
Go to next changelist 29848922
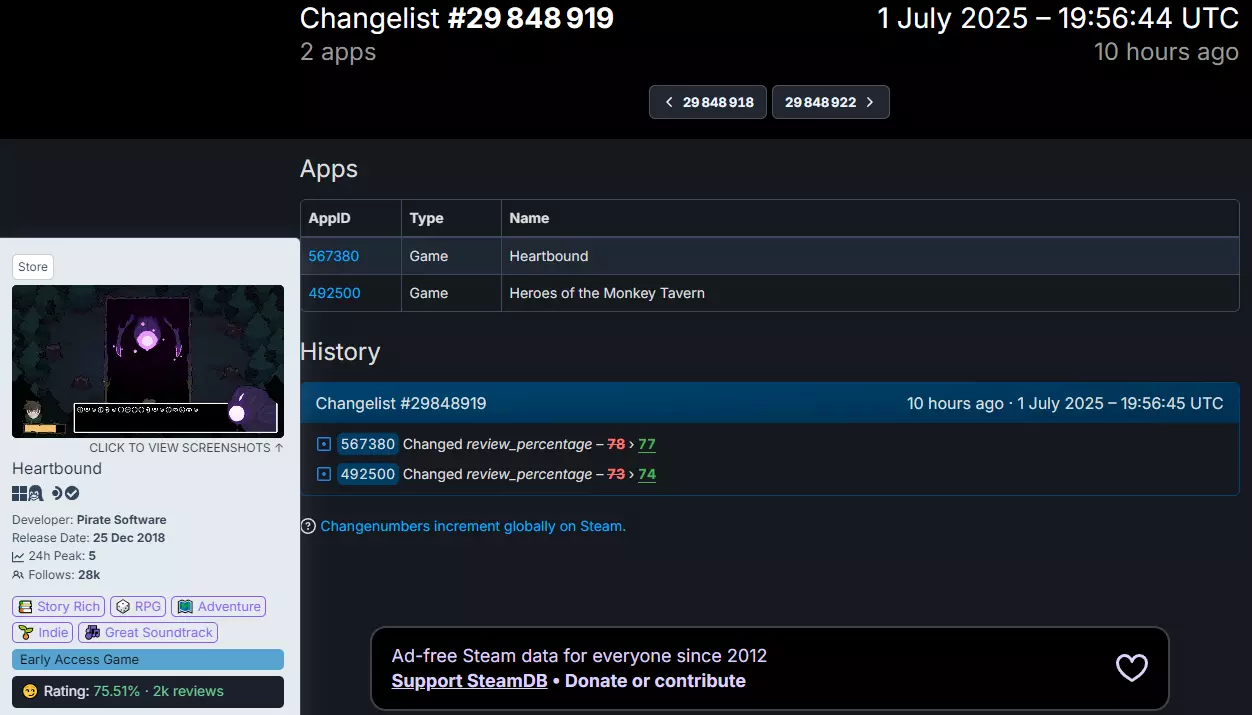pyautogui.click(x=830, y=102)
